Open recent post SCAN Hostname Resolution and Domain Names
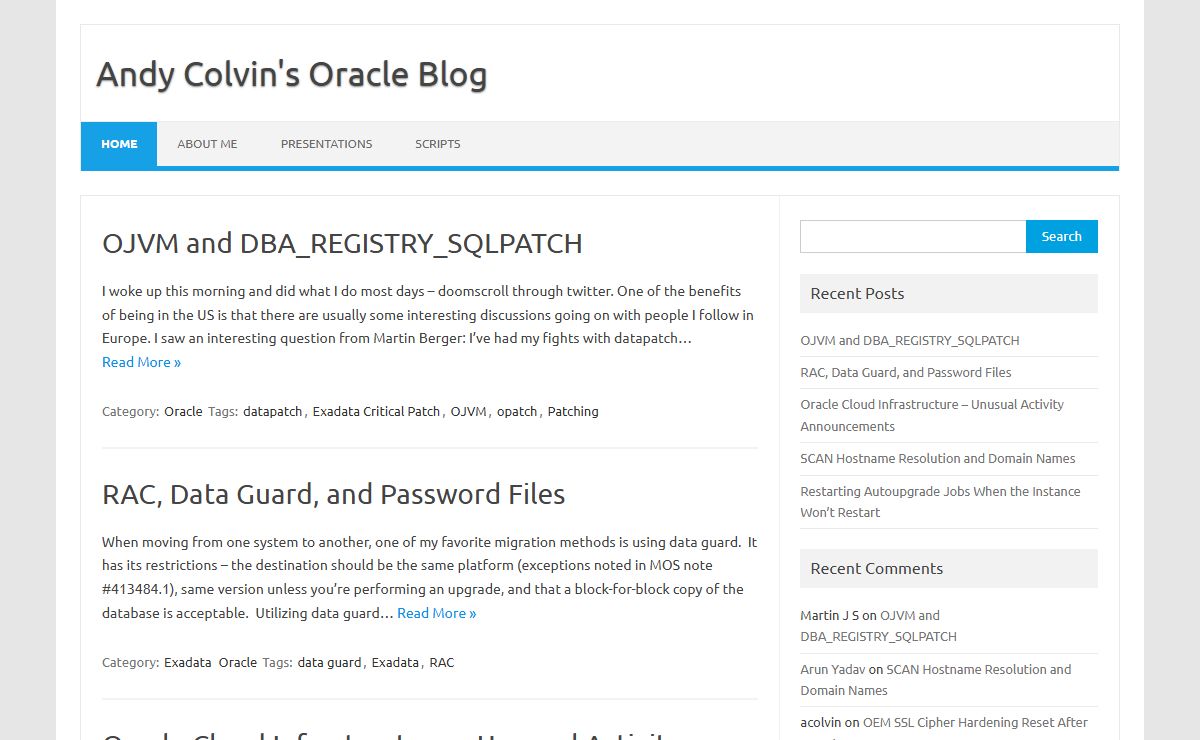 (x=938, y=458)
